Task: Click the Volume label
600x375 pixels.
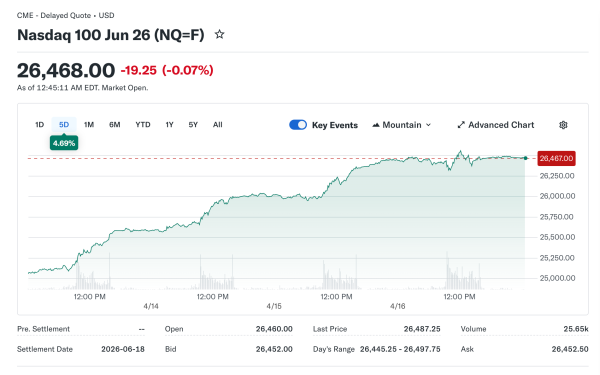Action: (x=473, y=329)
